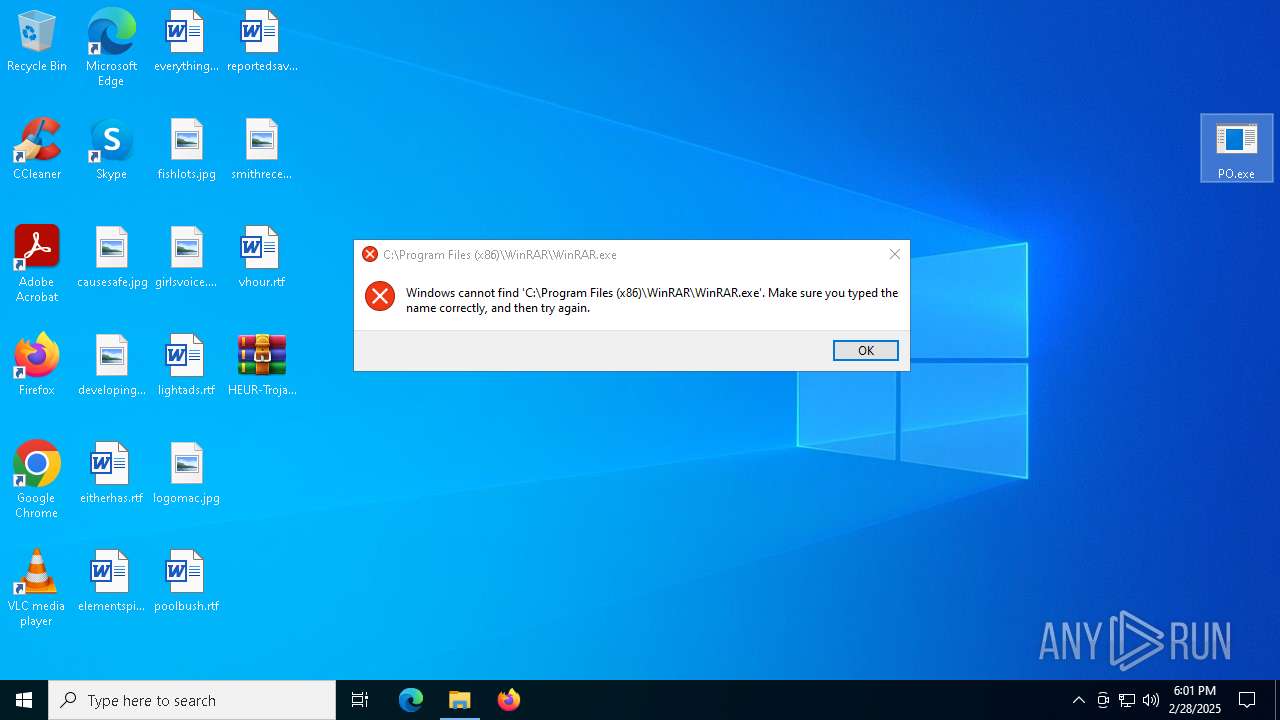
Task: Open the notification Action Center
Action: (x=1248, y=700)
